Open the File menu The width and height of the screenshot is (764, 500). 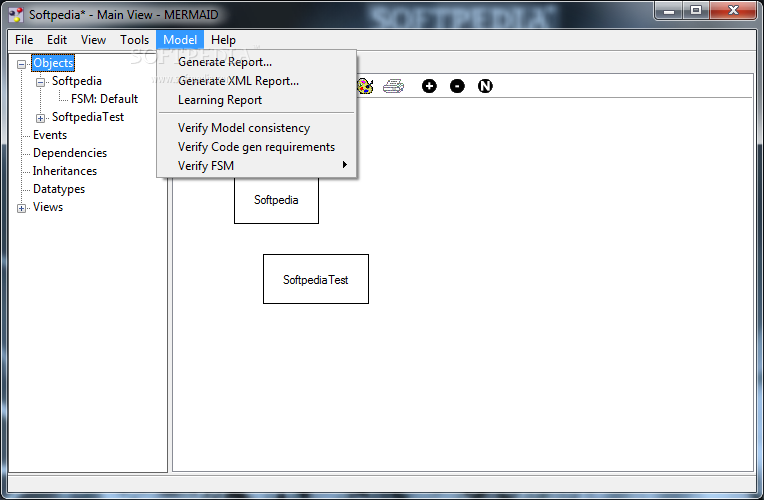[x=24, y=40]
